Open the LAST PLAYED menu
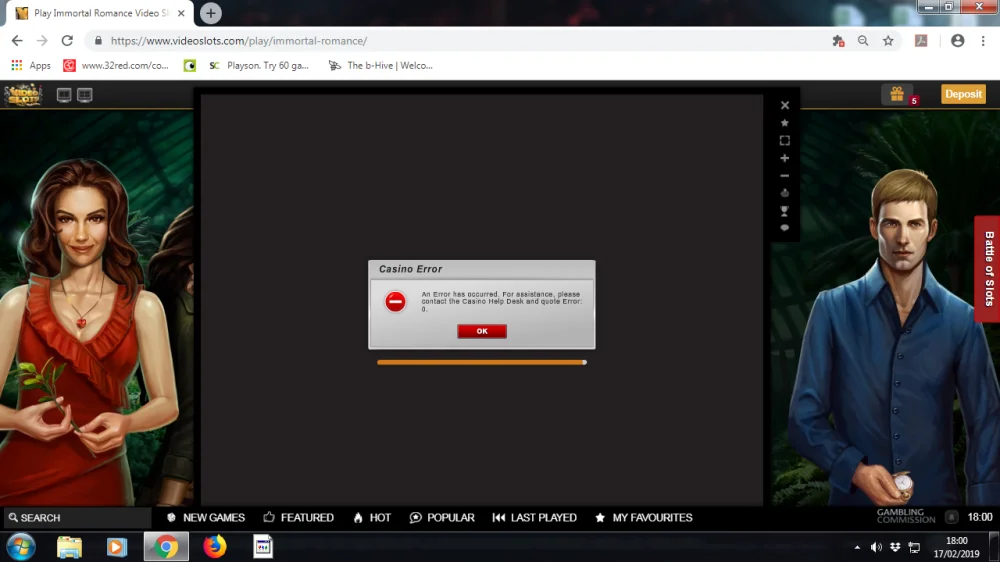Image resolution: width=1000 pixels, height=562 pixels. [x=534, y=517]
